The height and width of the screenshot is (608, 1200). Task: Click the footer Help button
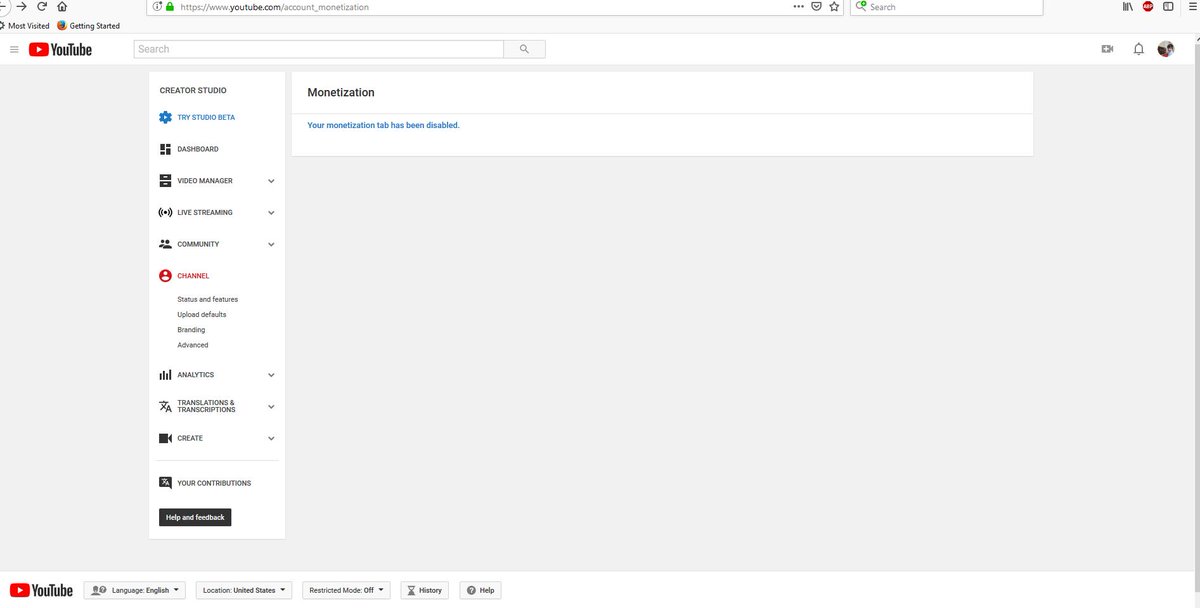click(x=480, y=590)
